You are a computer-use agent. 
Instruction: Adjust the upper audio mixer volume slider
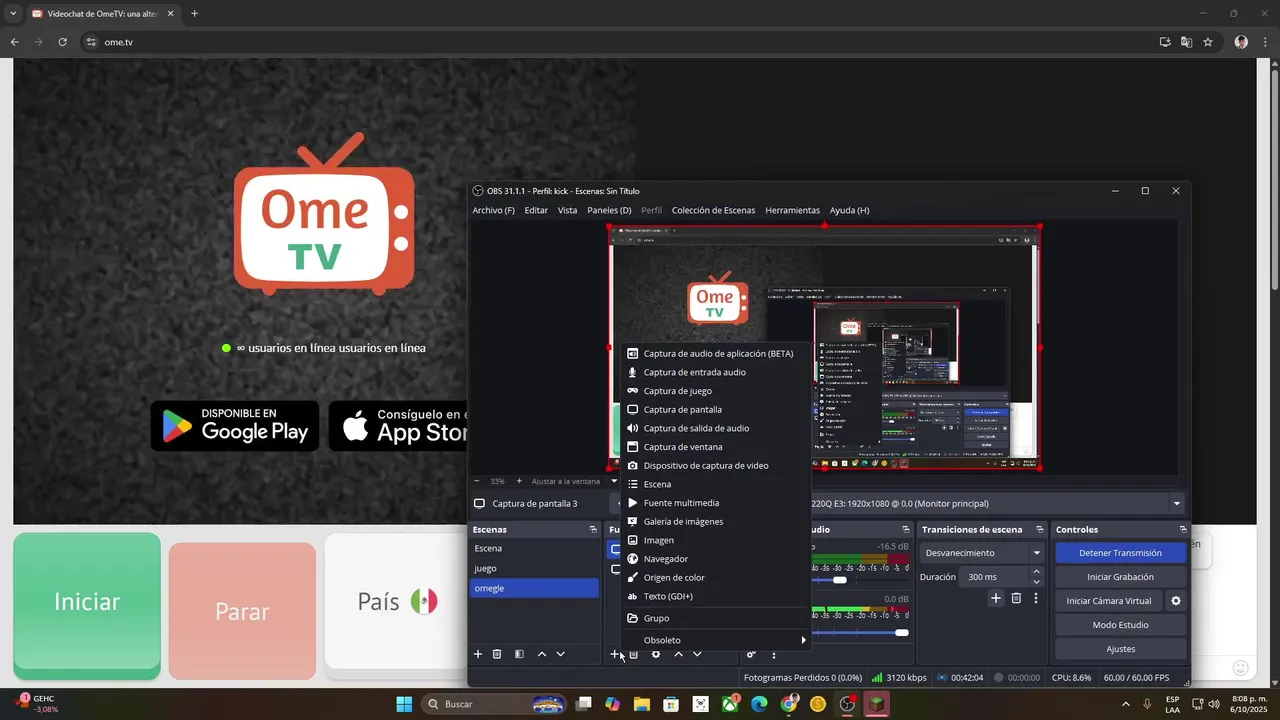(x=839, y=580)
